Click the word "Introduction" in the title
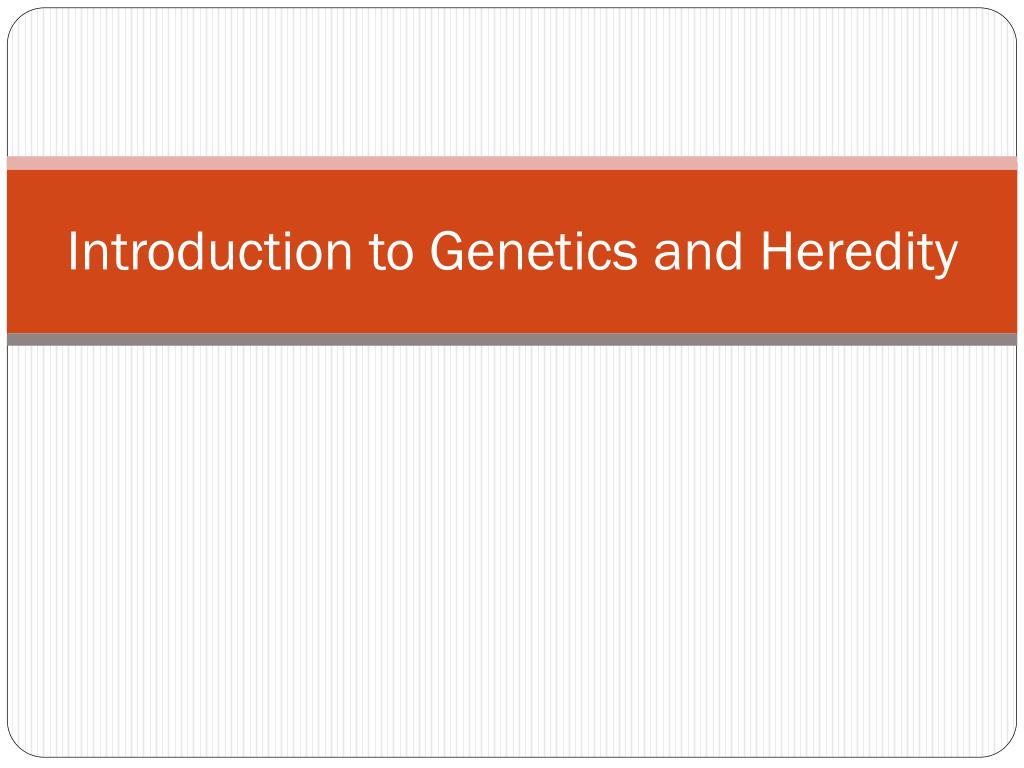This screenshot has width=1024, height=768. click(x=210, y=251)
